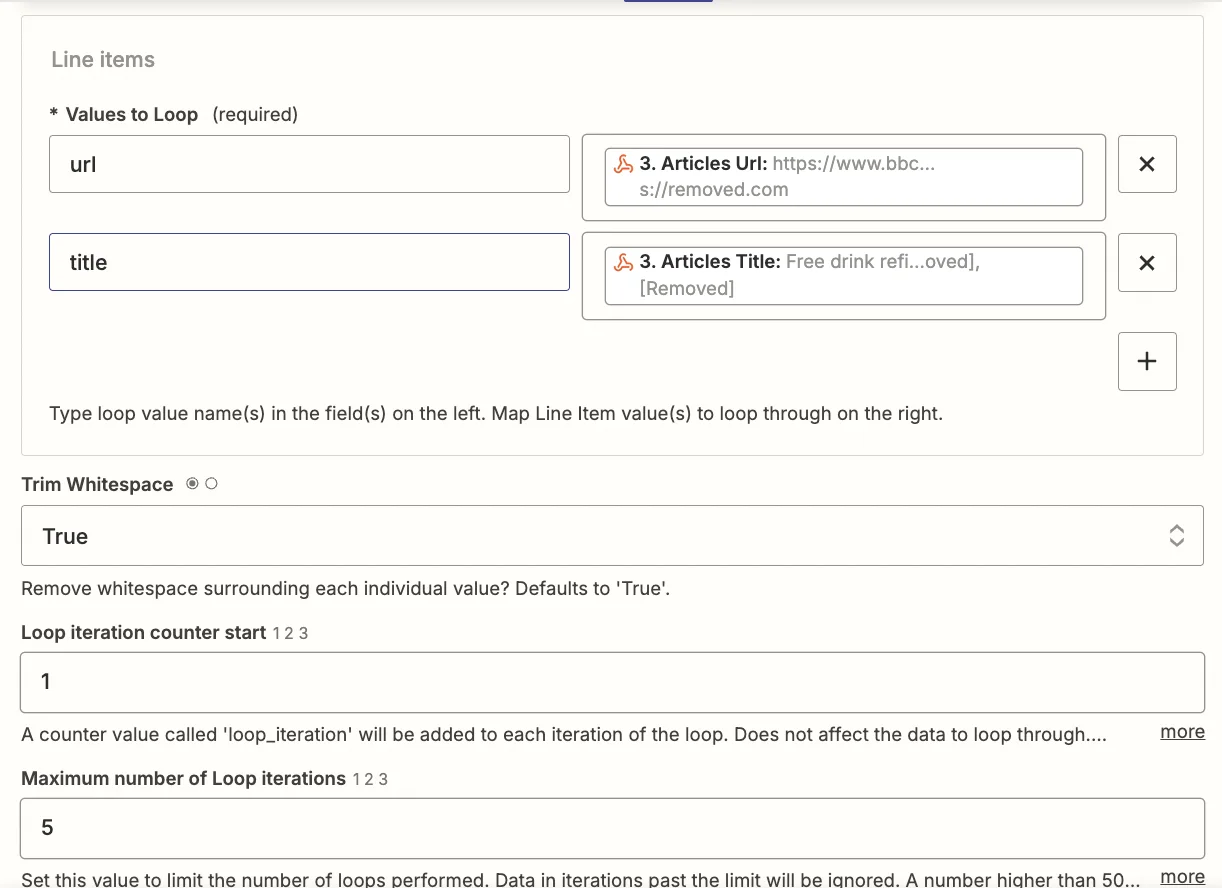
Task: Add another loop value row
Action: [1147, 361]
